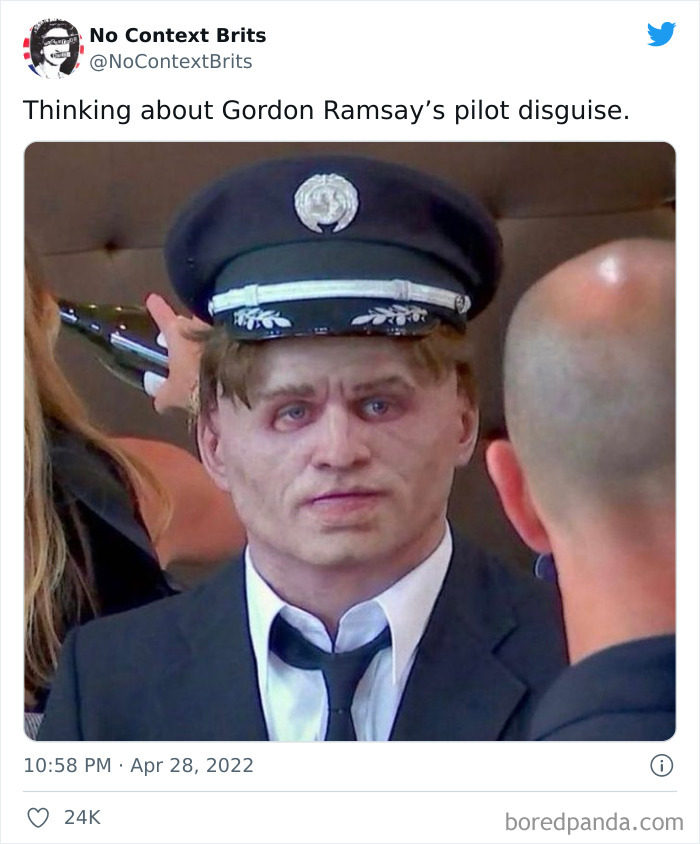Like the tweet with the heart icon
Image resolution: width=700 pixels, height=844 pixels.
pyautogui.click(x=38, y=818)
